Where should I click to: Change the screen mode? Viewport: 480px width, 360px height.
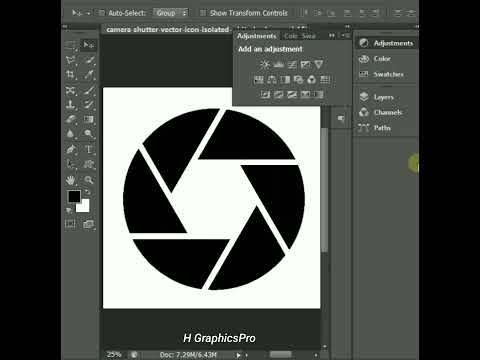89,224
